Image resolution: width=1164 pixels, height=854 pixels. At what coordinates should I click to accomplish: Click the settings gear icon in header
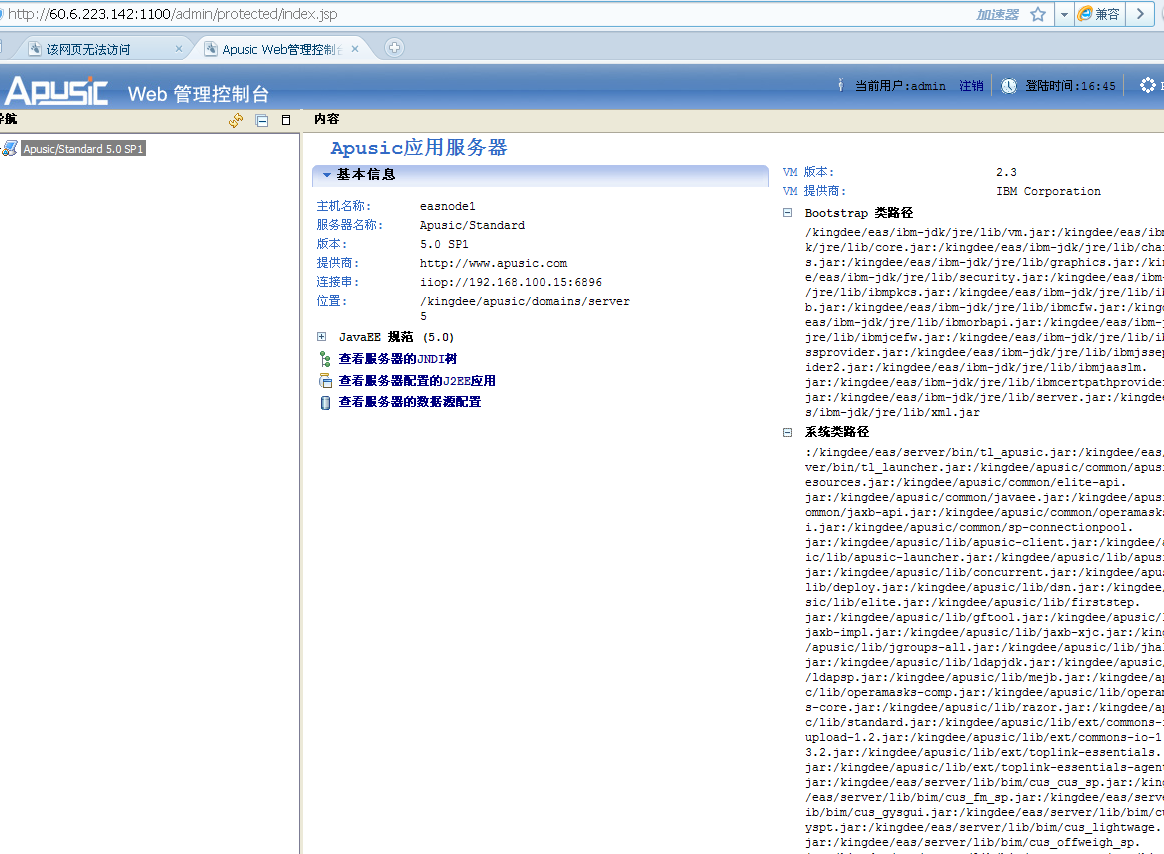point(1148,85)
